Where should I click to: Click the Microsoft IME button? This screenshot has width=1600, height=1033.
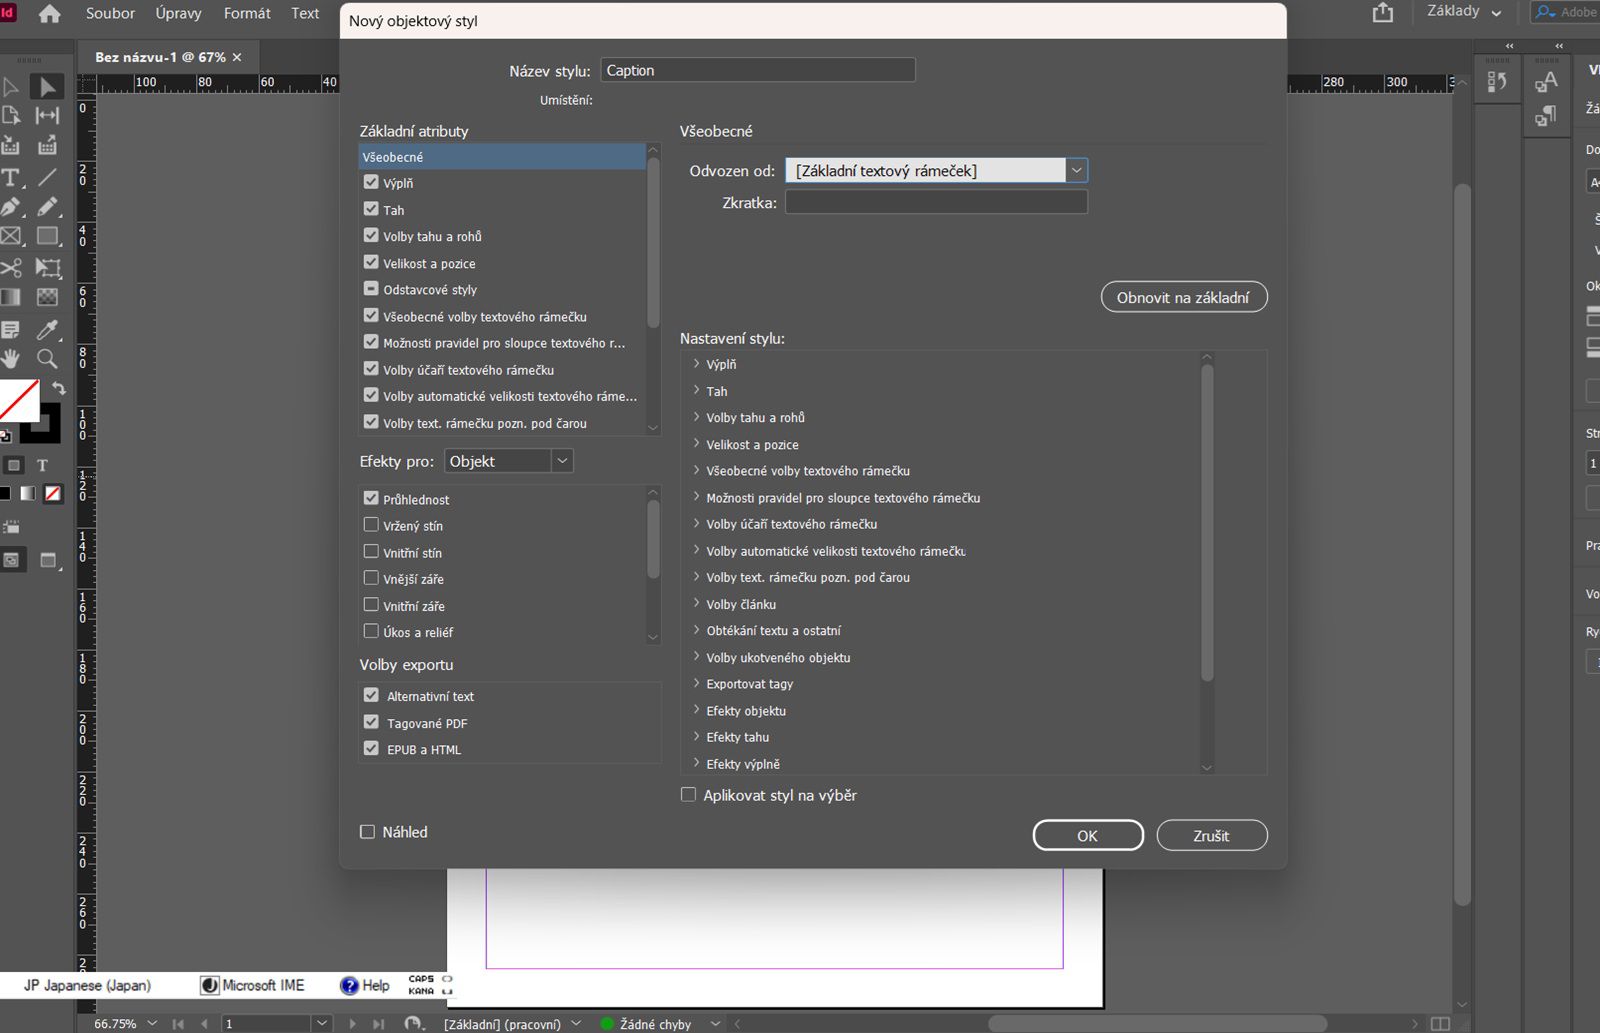tap(253, 985)
